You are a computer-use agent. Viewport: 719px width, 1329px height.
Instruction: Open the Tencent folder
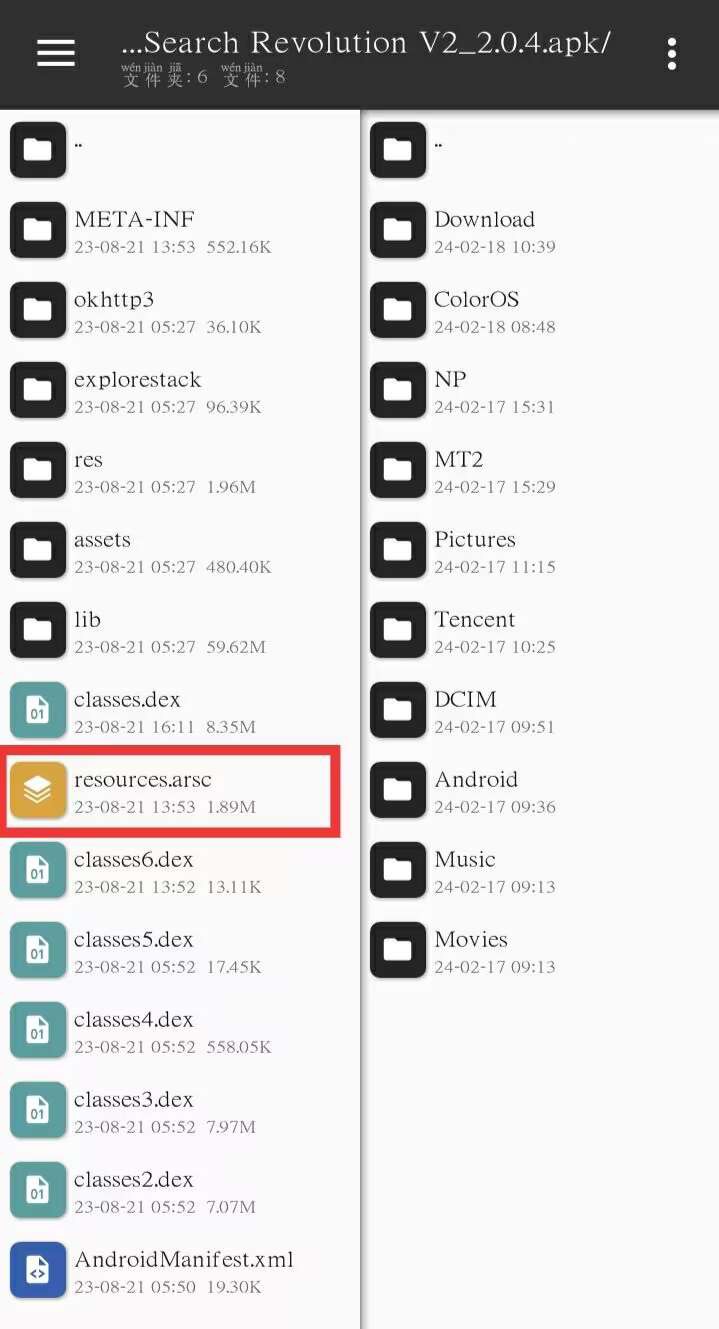click(x=540, y=630)
